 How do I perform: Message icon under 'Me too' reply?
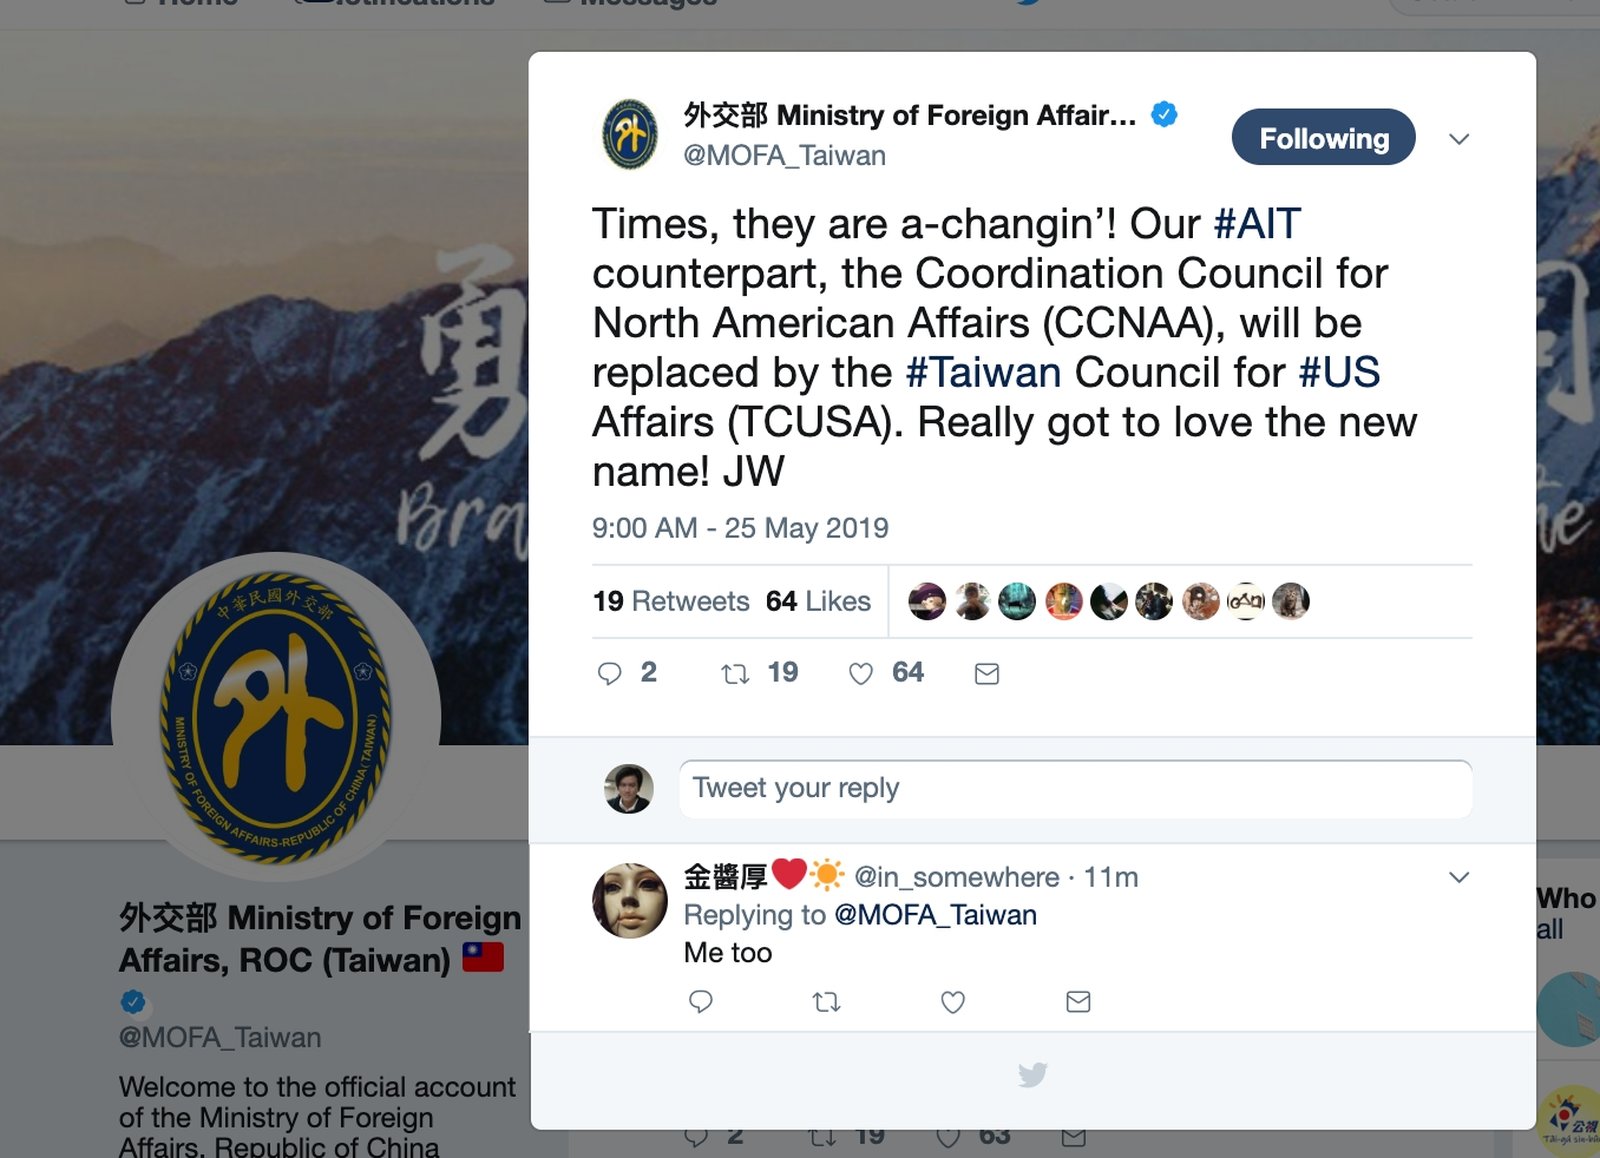[1078, 1001]
